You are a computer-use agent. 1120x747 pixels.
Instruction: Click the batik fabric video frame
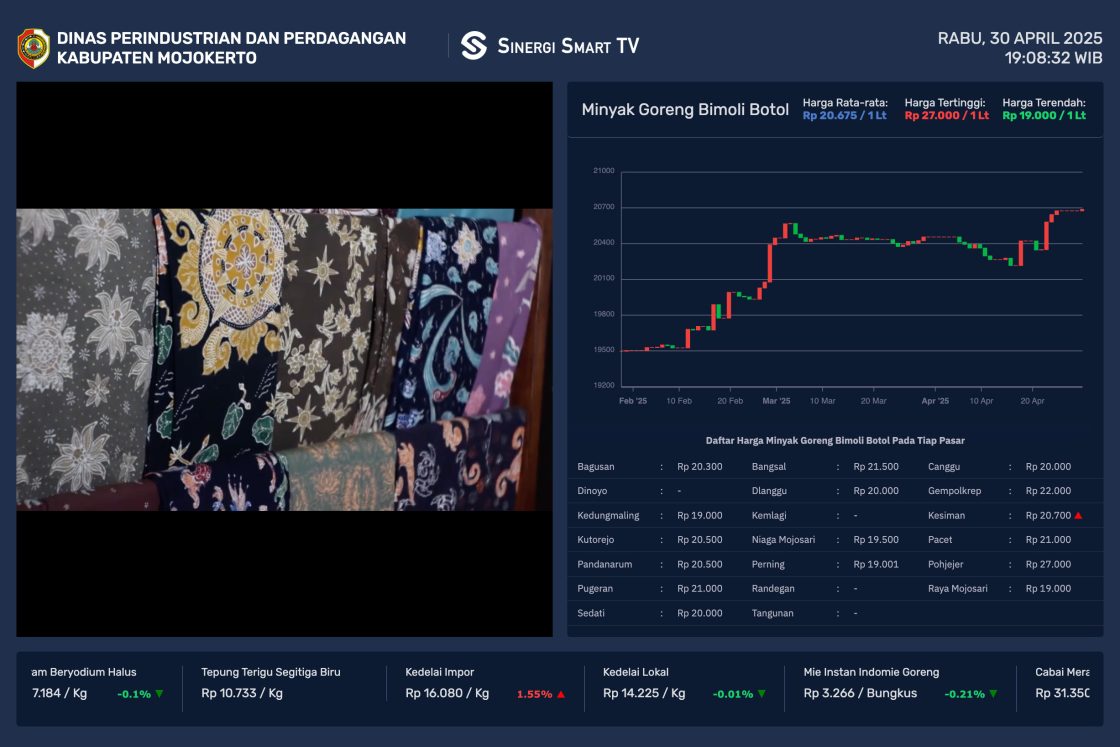pyautogui.click(x=284, y=359)
